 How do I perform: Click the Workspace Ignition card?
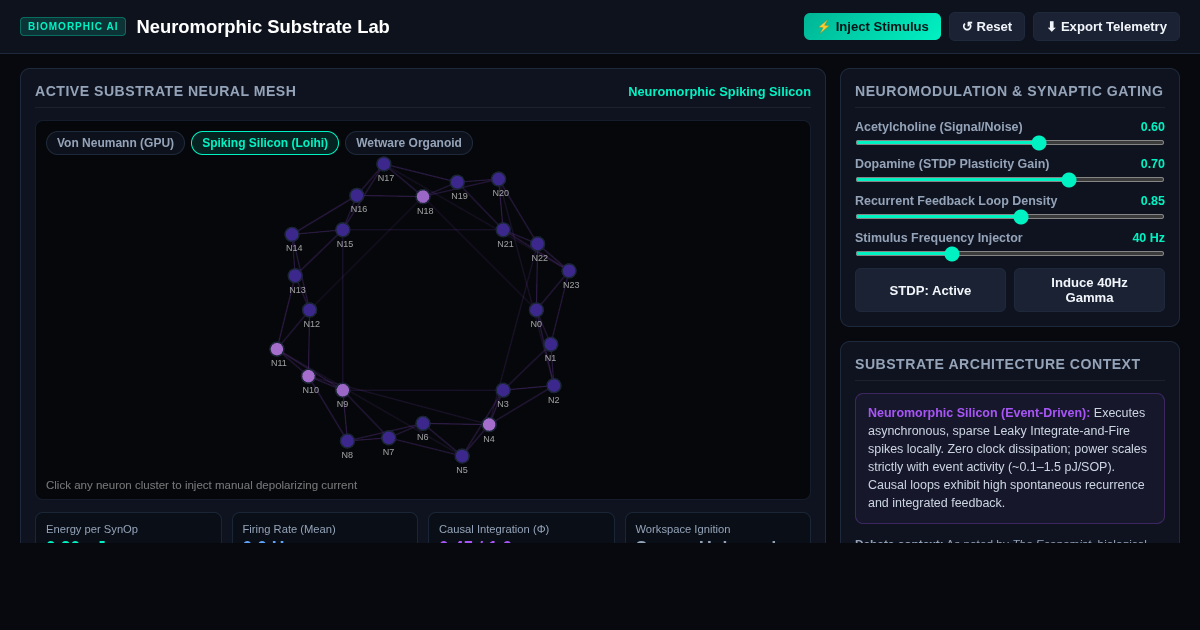[x=718, y=528]
